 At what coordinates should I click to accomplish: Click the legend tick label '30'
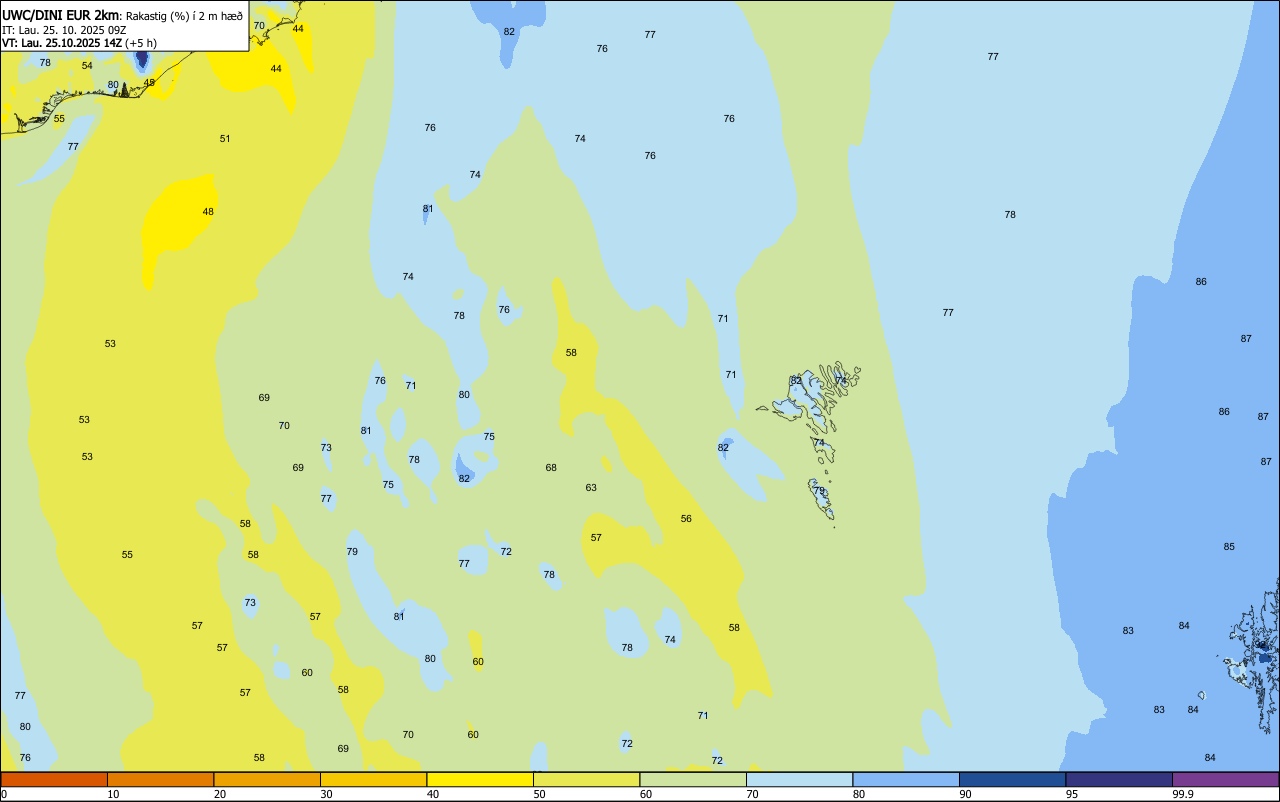(326, 794)
